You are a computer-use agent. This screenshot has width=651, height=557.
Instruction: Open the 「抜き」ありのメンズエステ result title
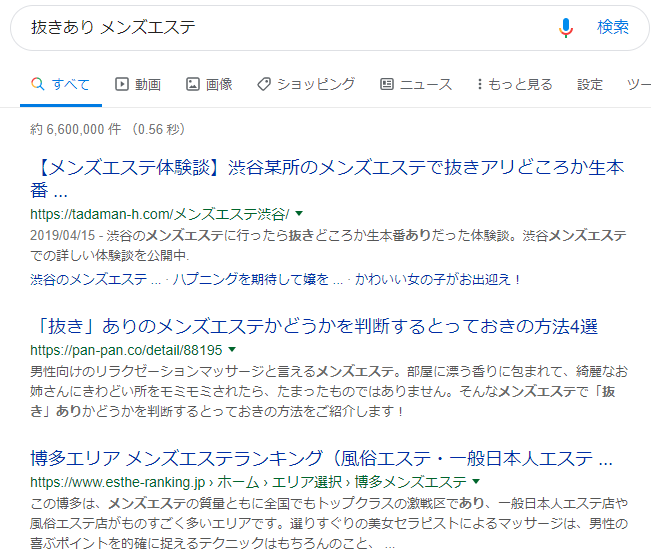pos(314,327)
